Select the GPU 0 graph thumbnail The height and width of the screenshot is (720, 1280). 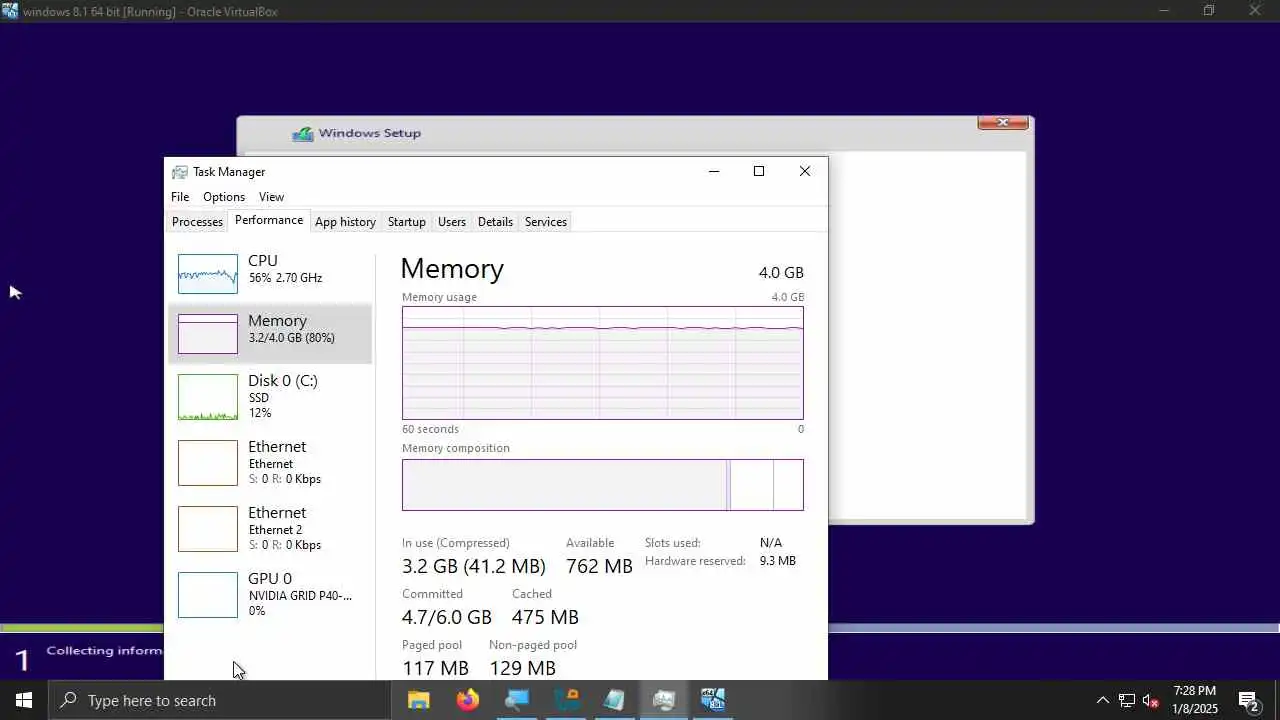208,595
